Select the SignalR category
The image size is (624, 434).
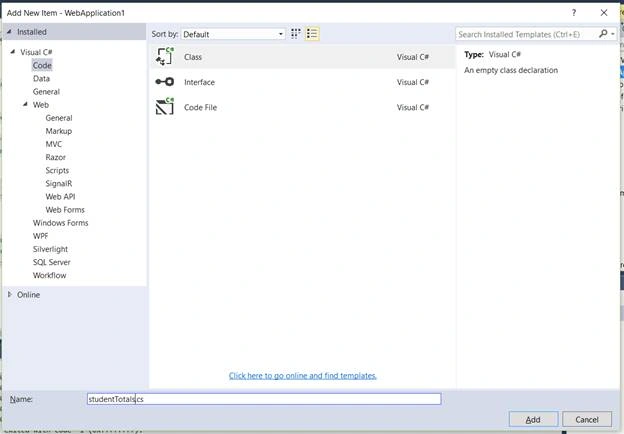58,183
